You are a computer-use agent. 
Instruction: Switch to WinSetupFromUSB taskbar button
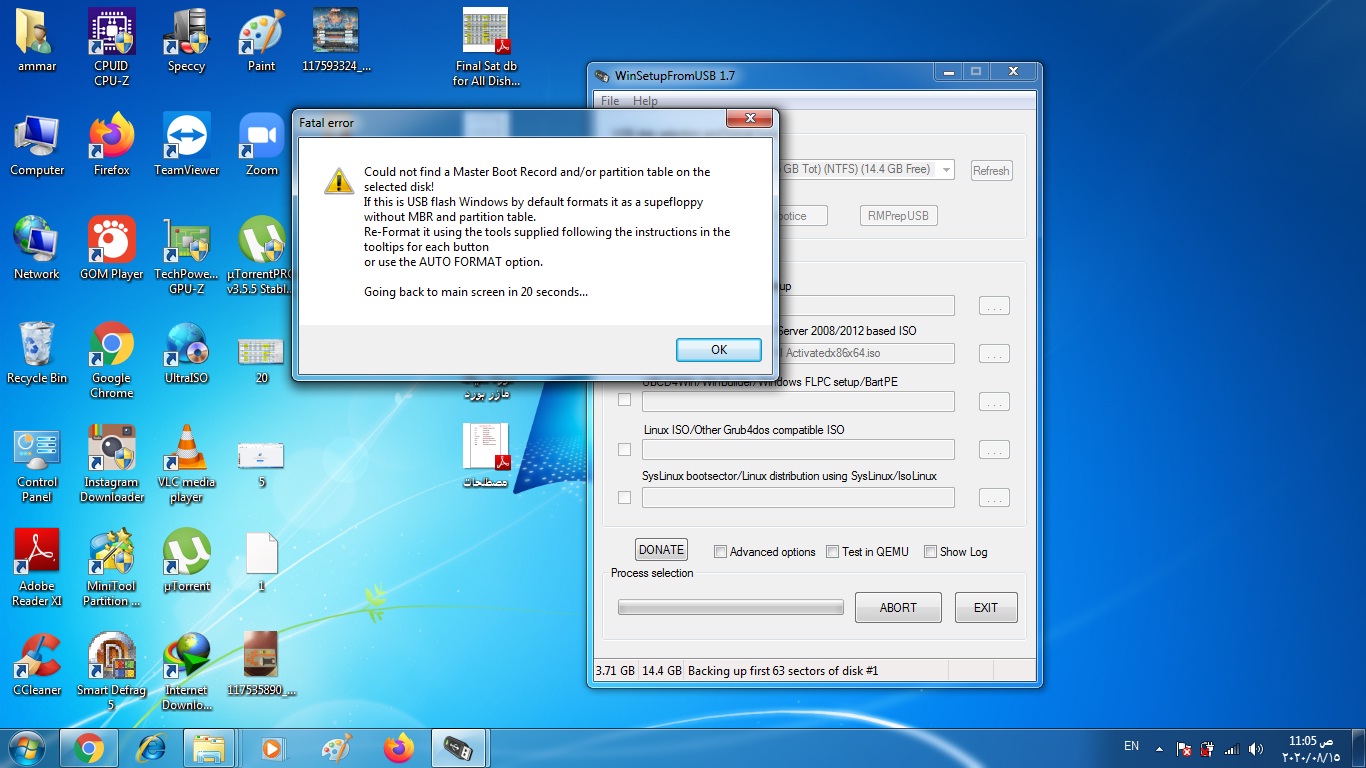457,747
